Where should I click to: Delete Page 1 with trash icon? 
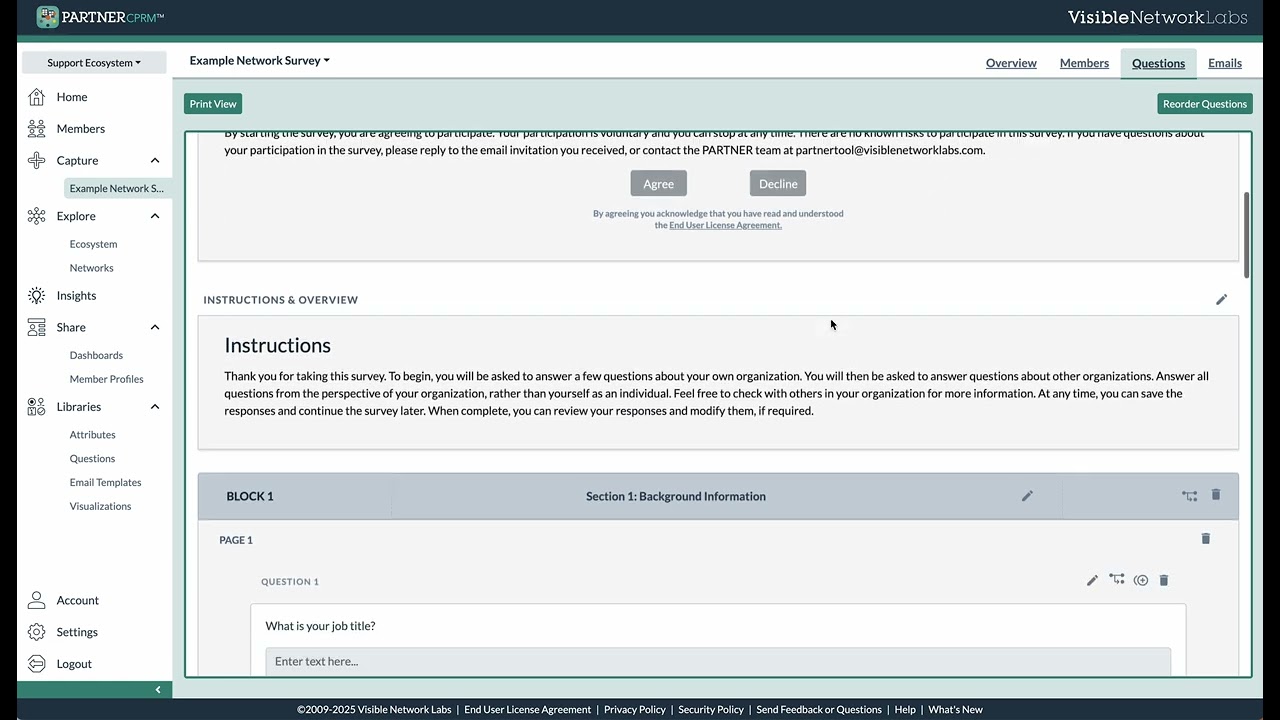coord(1206,539)
